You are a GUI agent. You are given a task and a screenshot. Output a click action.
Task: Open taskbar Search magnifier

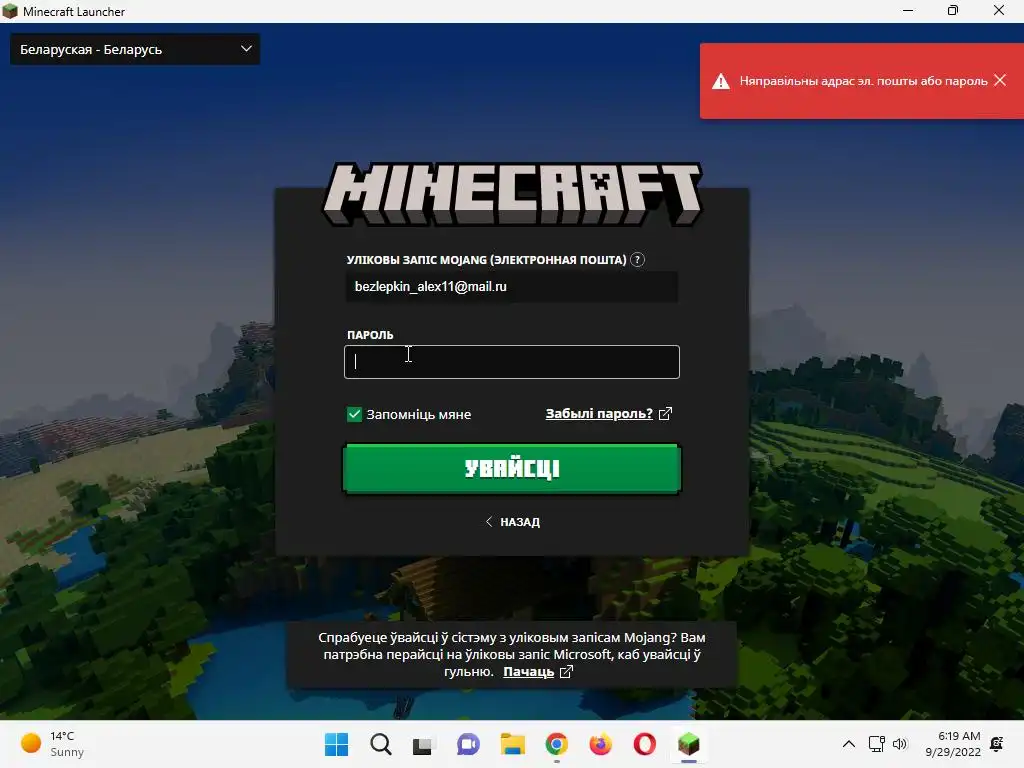pos(381,744)
